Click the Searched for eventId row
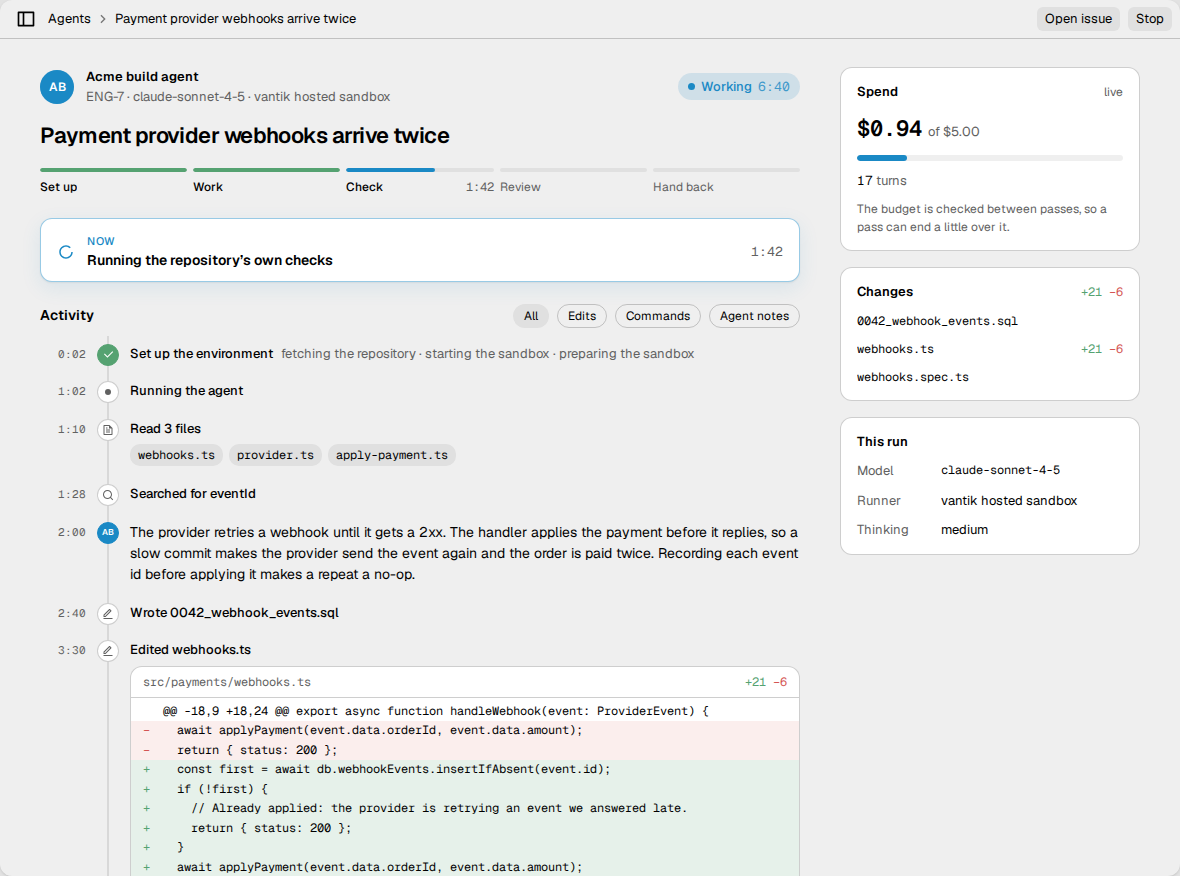Image resolution: width=1180 pixels, height=876 pixels. coord(419,494)
